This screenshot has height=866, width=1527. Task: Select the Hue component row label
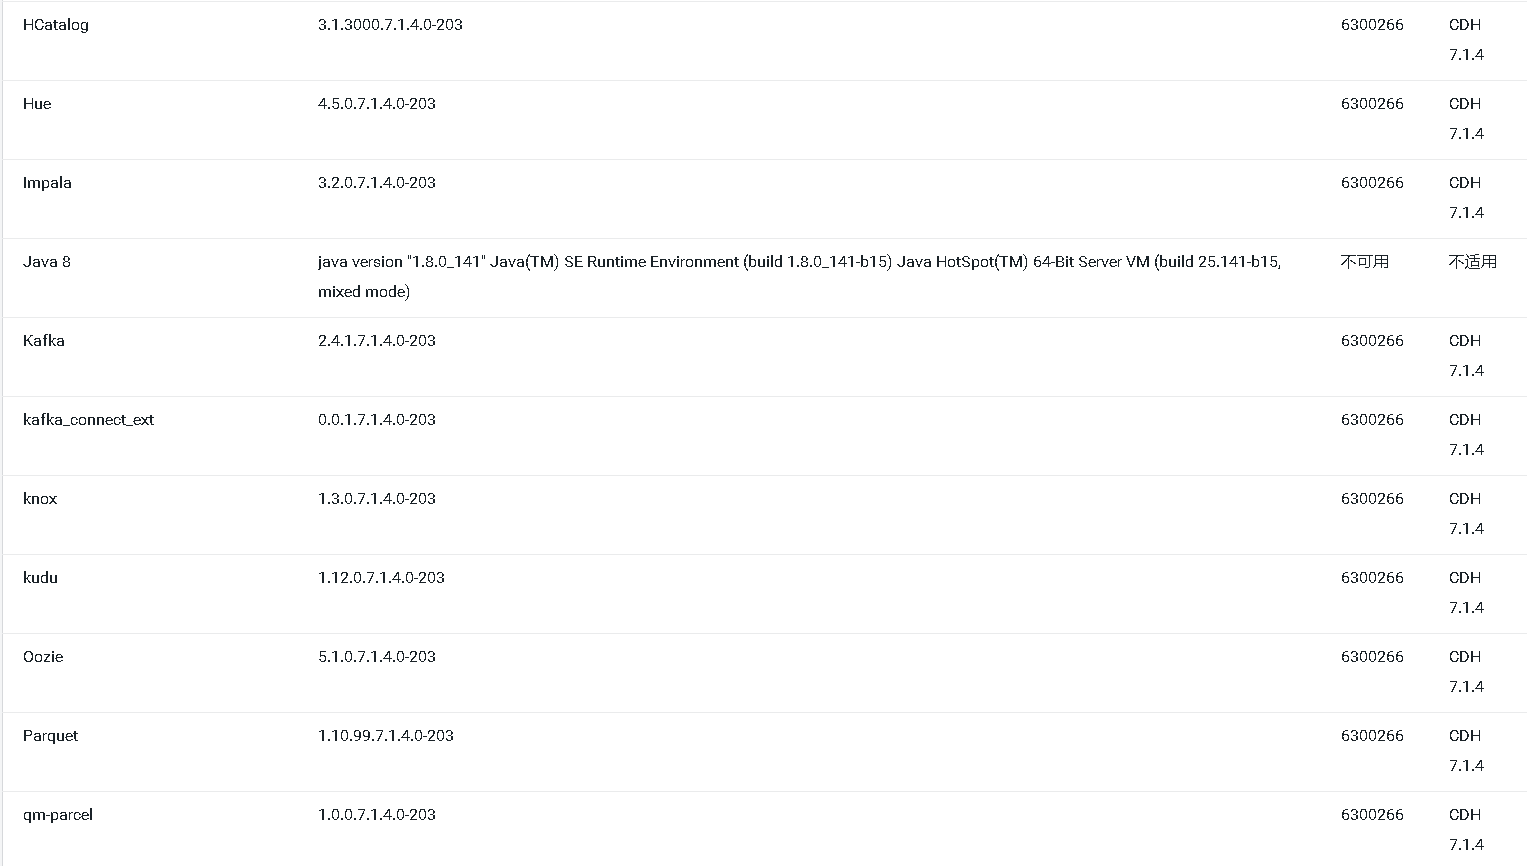tap(37, 104)
